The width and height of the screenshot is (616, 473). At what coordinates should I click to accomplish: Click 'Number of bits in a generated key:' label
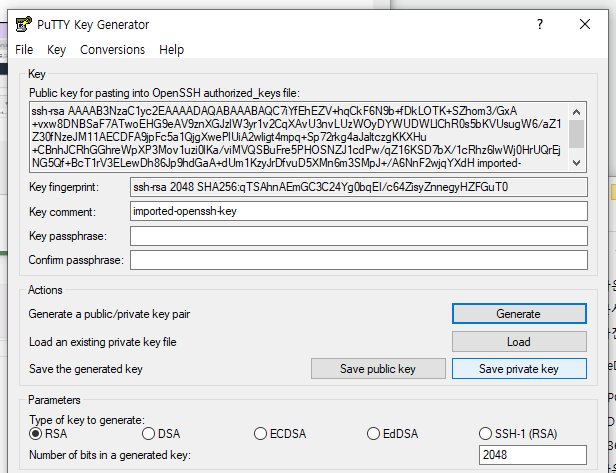coord(110,455)
